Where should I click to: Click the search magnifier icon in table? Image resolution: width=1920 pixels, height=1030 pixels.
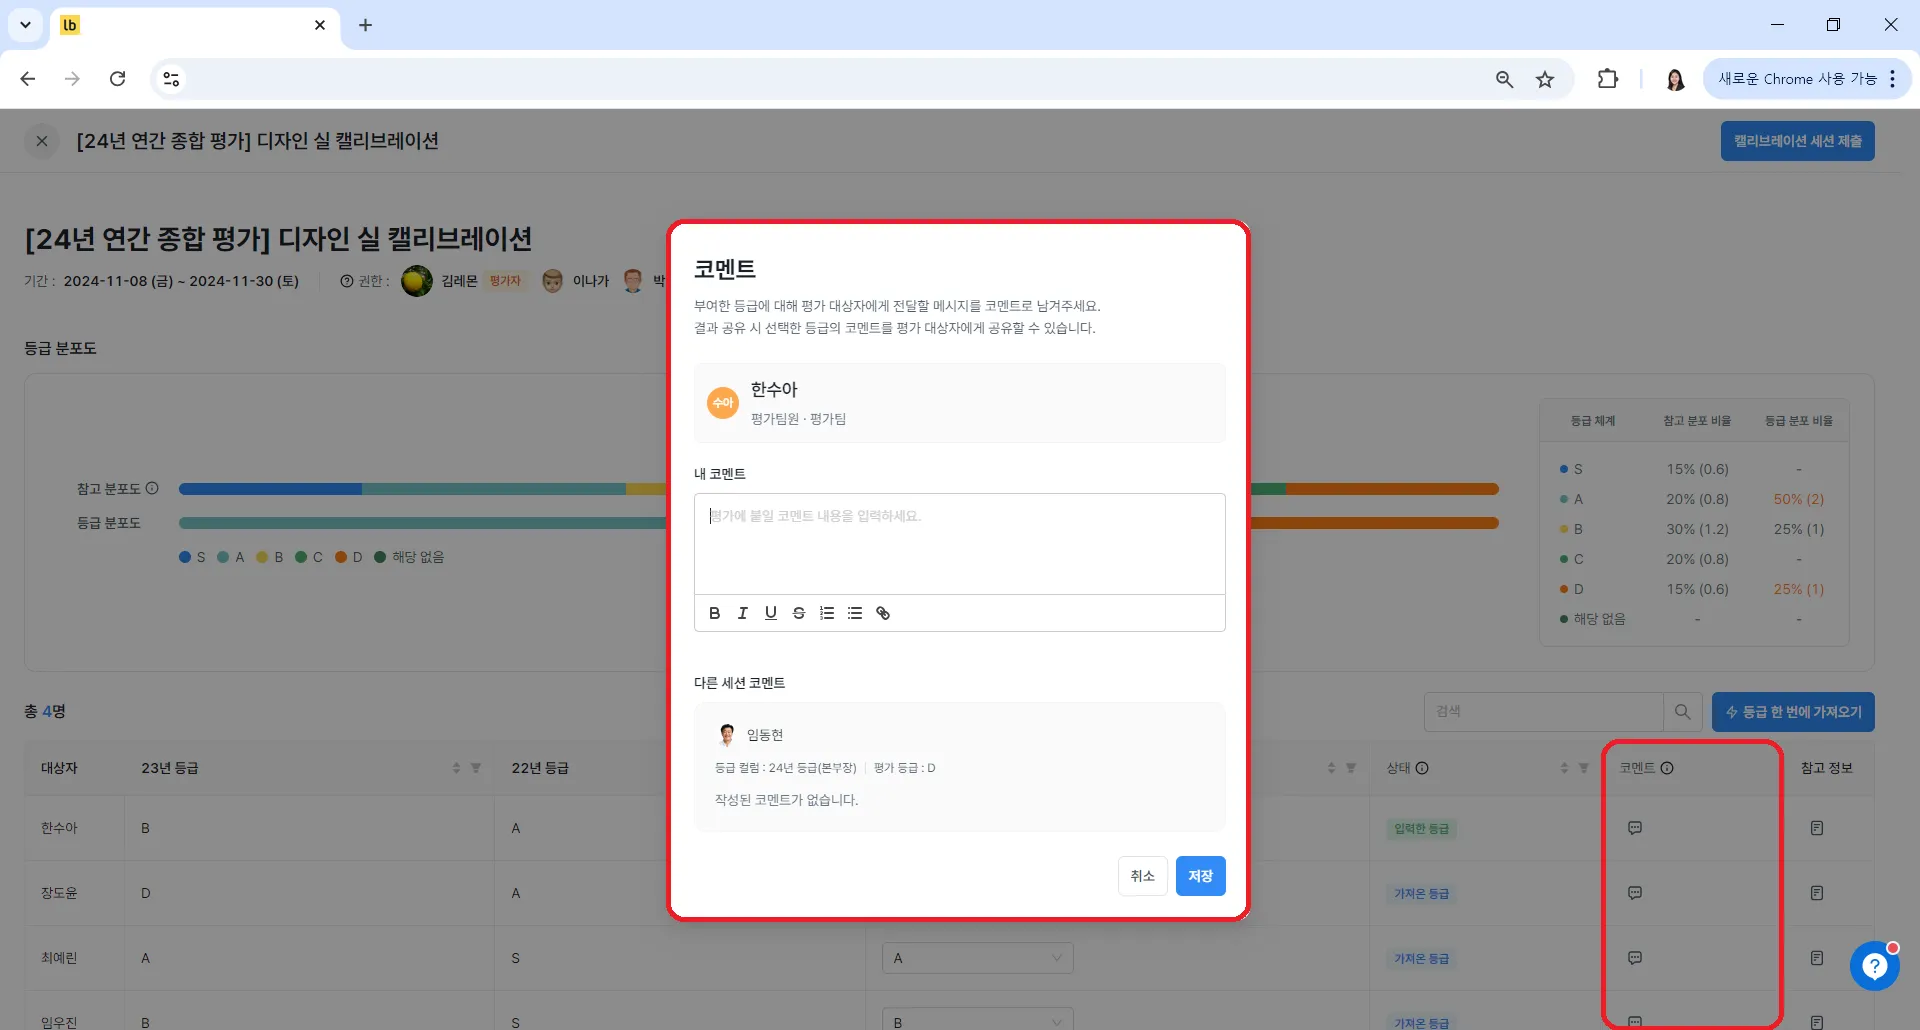[x=1683, y=712]
